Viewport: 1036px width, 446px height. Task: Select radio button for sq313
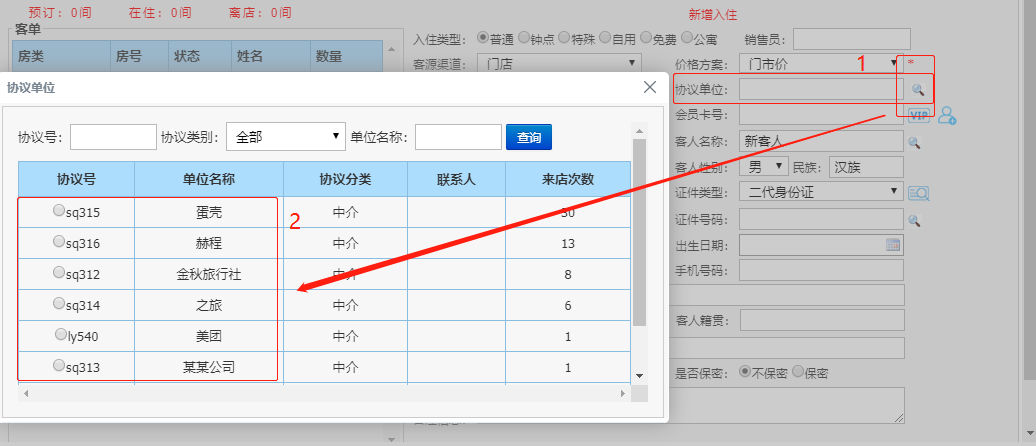58,365
